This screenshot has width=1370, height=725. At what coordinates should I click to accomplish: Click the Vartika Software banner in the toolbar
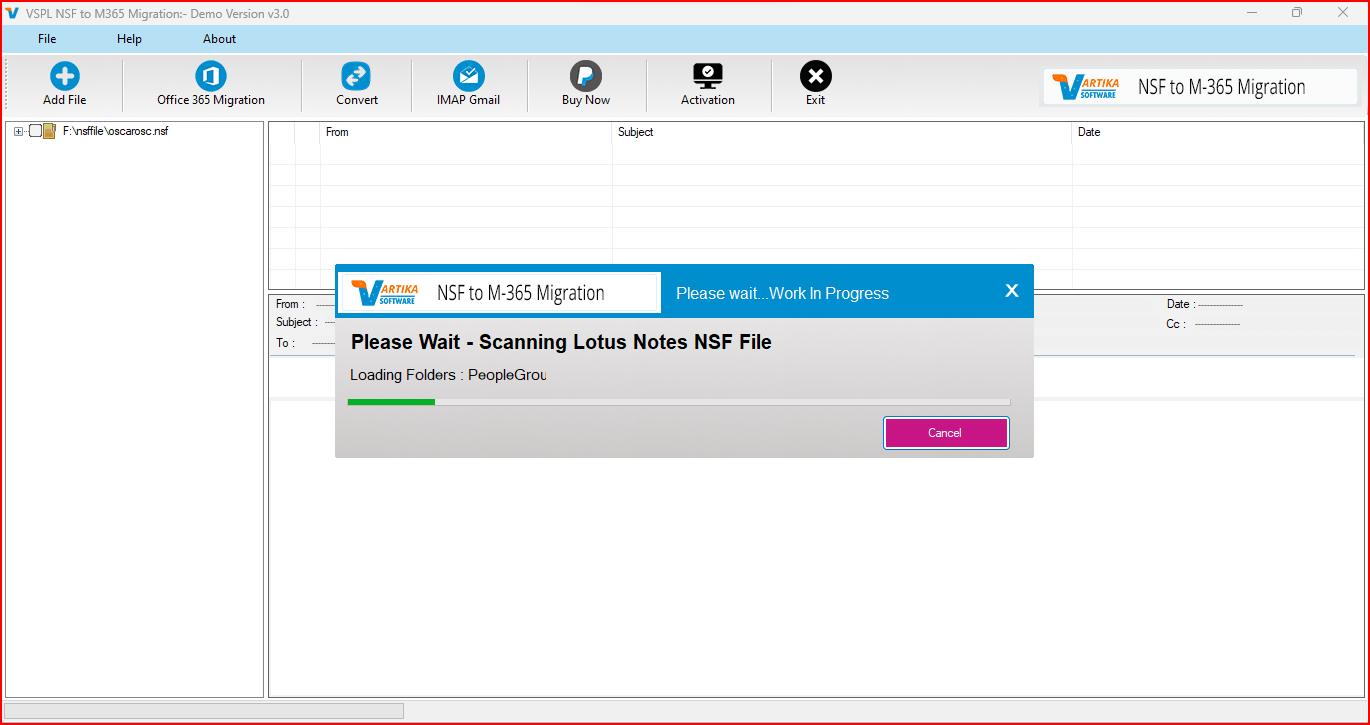1199,87
